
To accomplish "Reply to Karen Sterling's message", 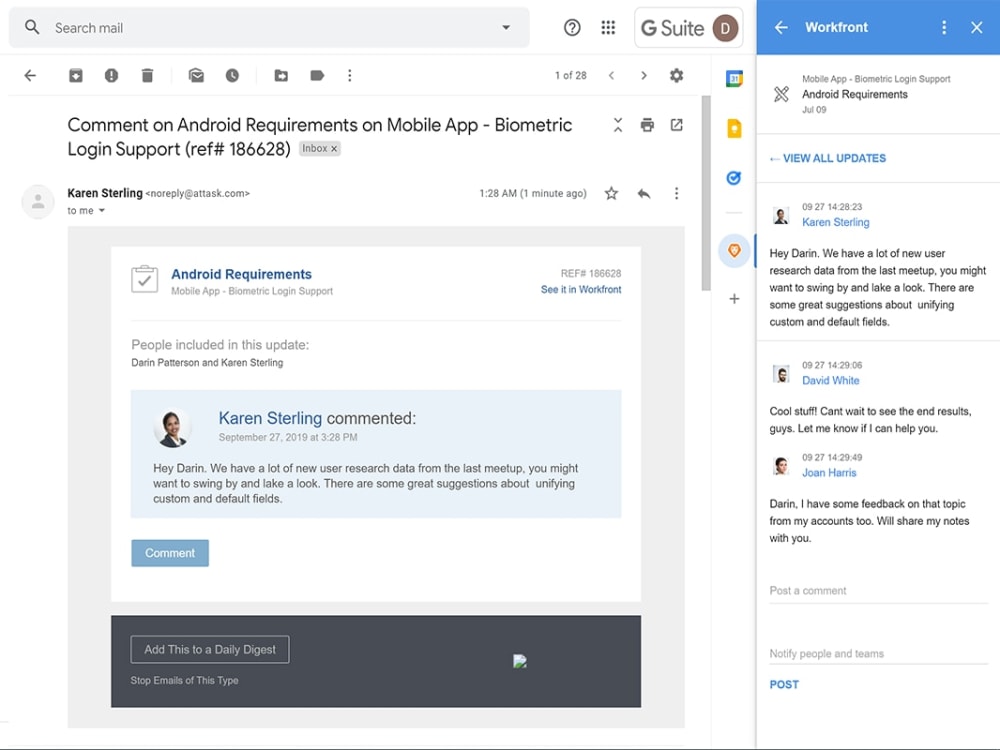I will pos(644,193).
